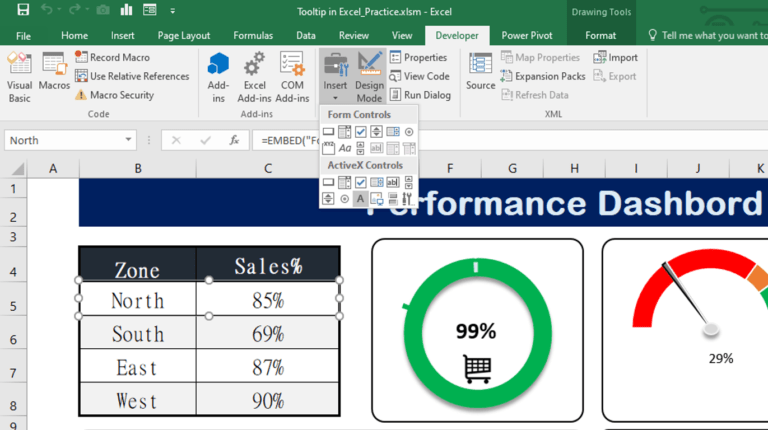Image resolution: width=768 pixels, height=430 pixels.
Task: Open the Visual Basic editor
Action: tap(20, 77)
